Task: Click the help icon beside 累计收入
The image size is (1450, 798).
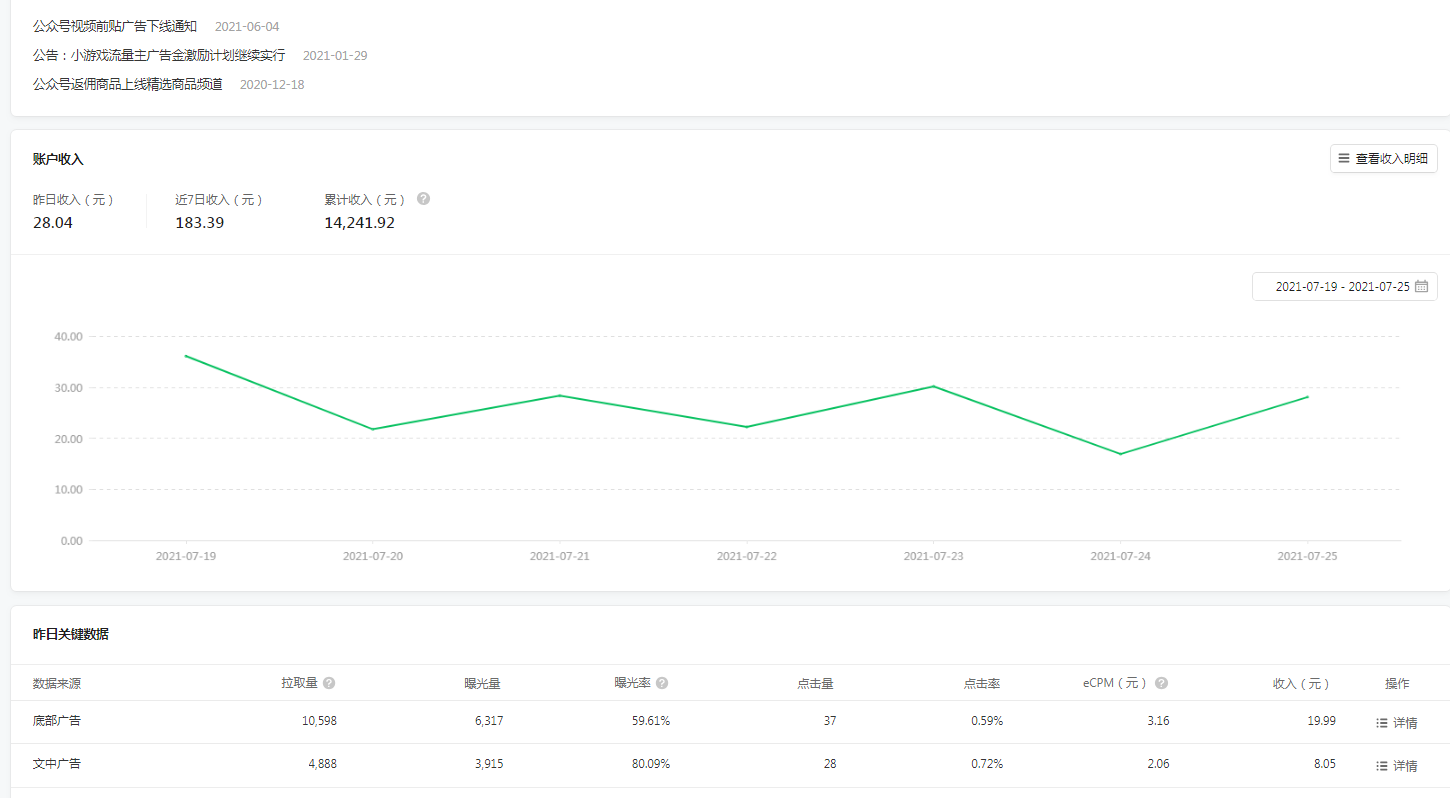Action: pos(423,199)
